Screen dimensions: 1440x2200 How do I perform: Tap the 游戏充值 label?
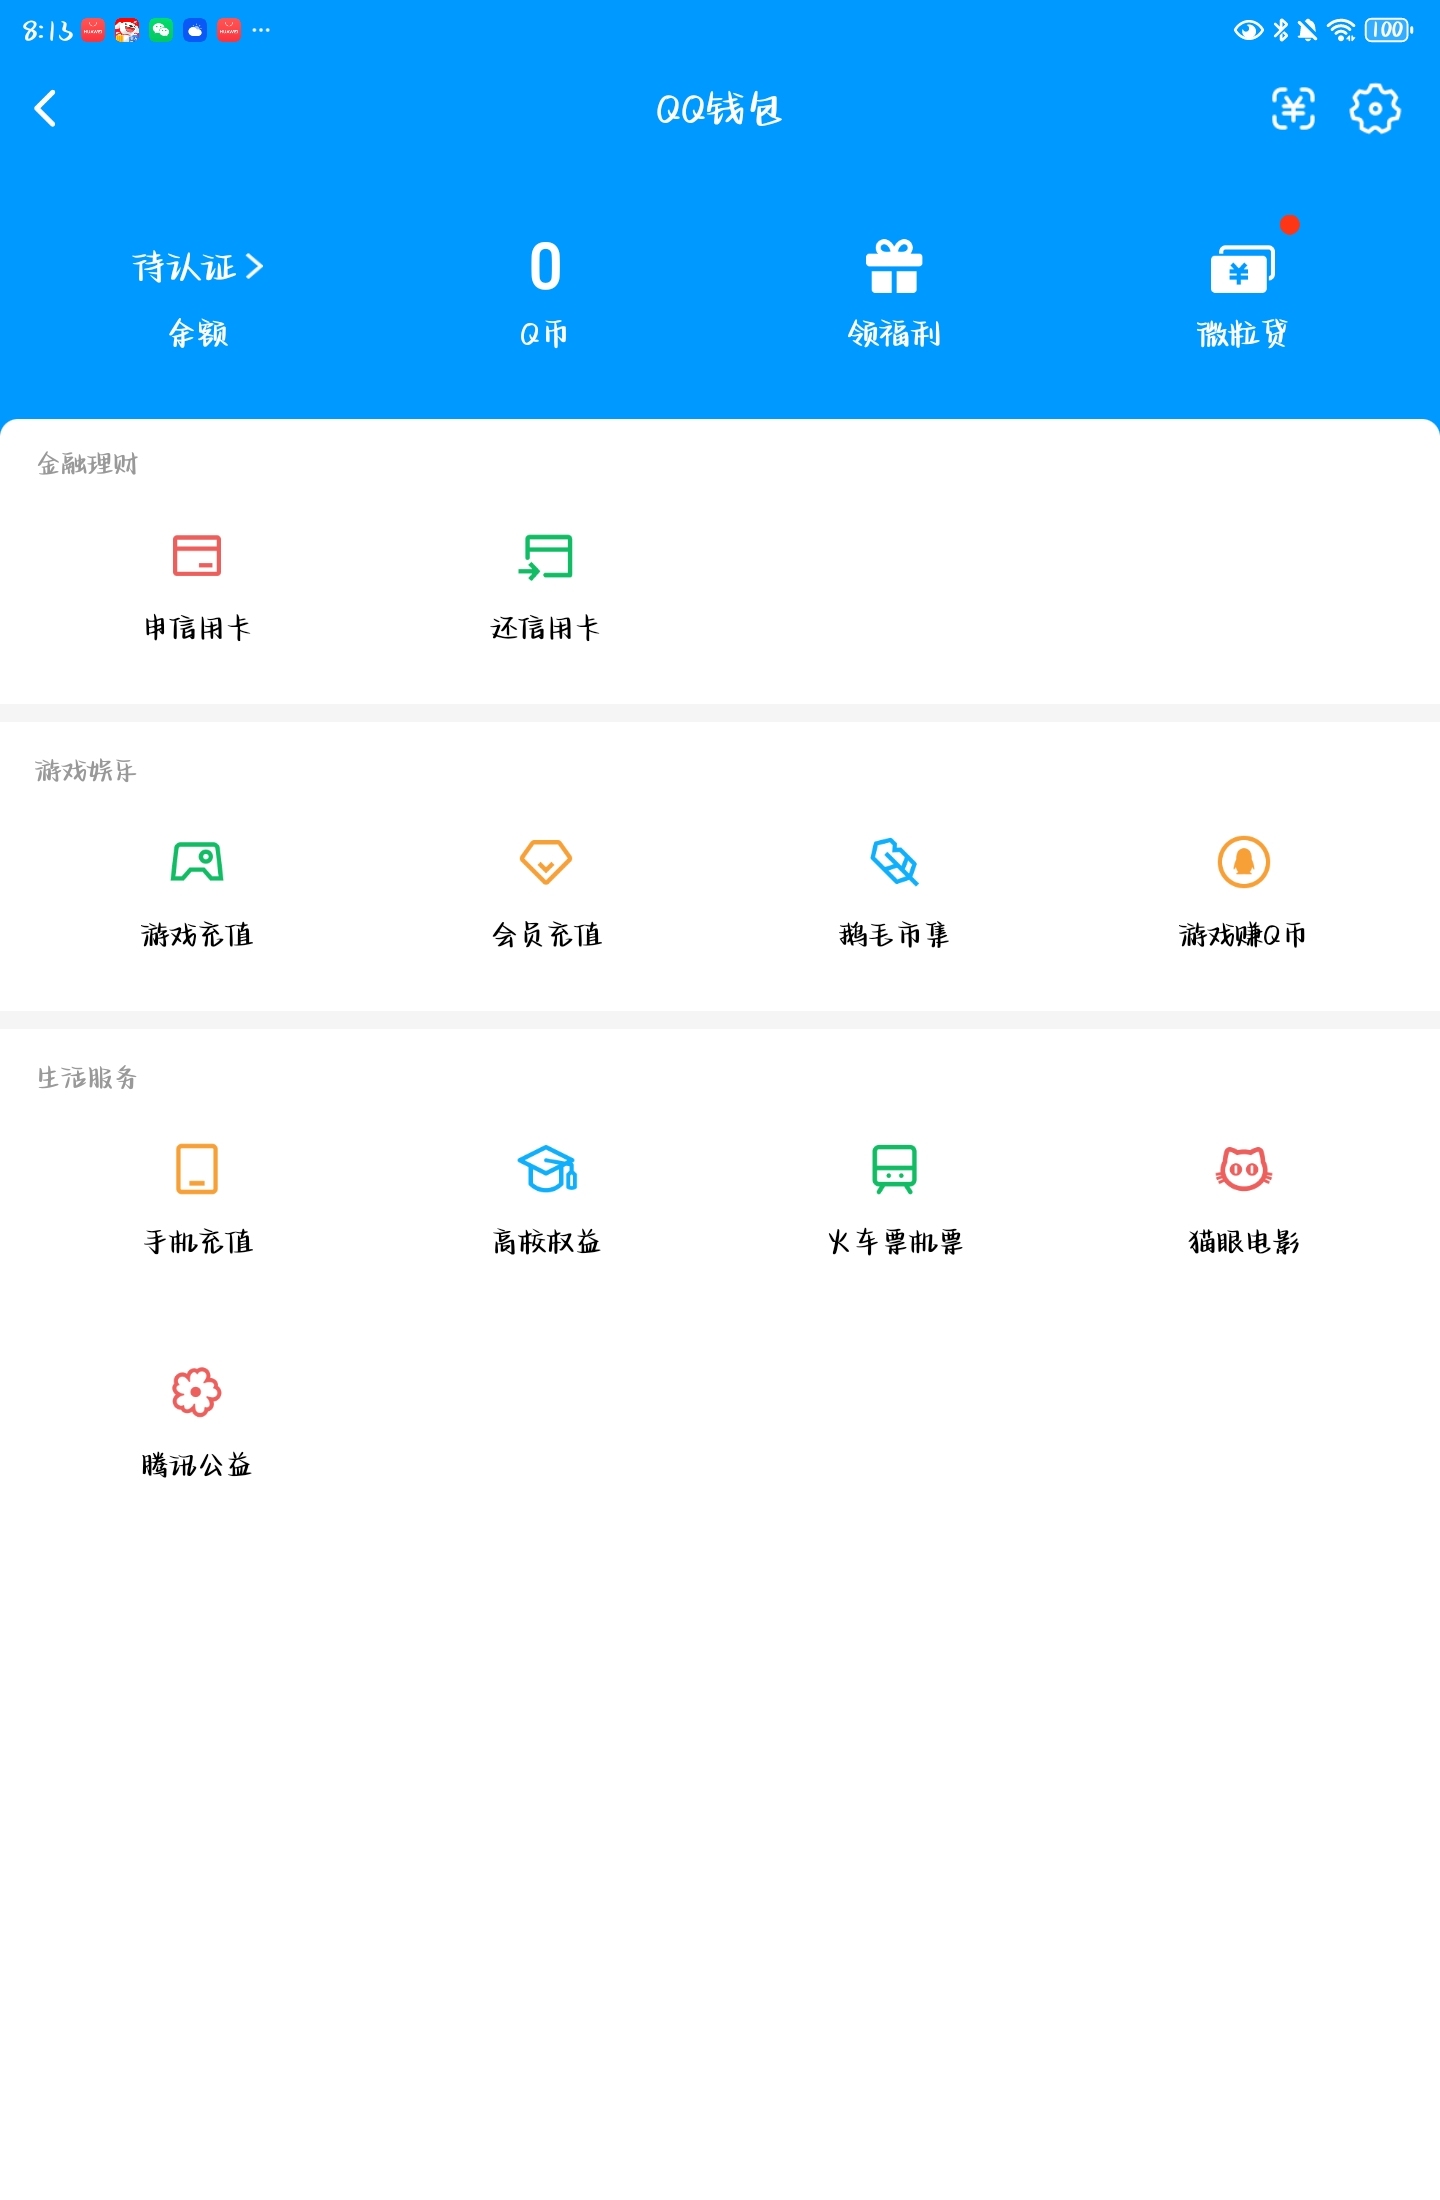tap(197, 935)
